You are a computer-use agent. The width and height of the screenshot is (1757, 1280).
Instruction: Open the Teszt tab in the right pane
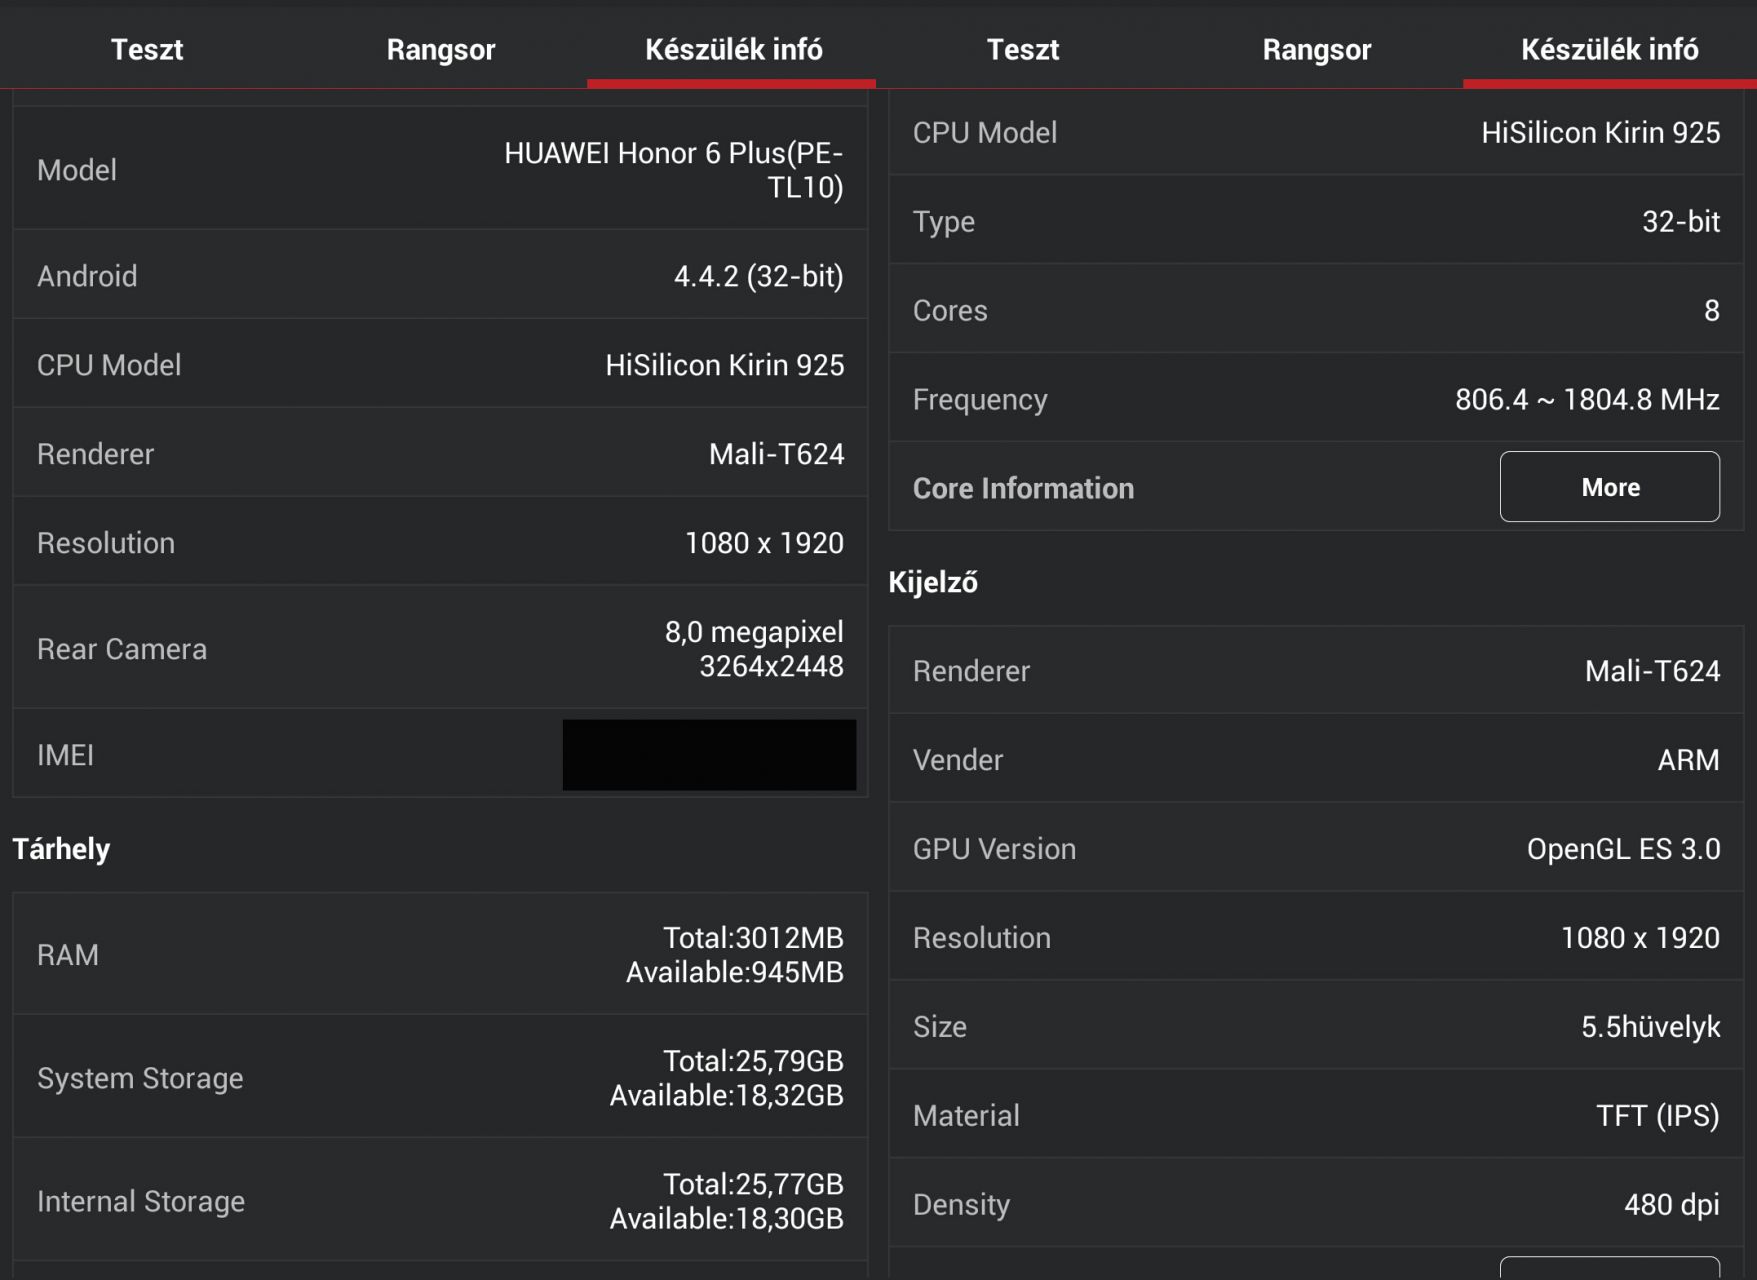[x=1022, y=49]
